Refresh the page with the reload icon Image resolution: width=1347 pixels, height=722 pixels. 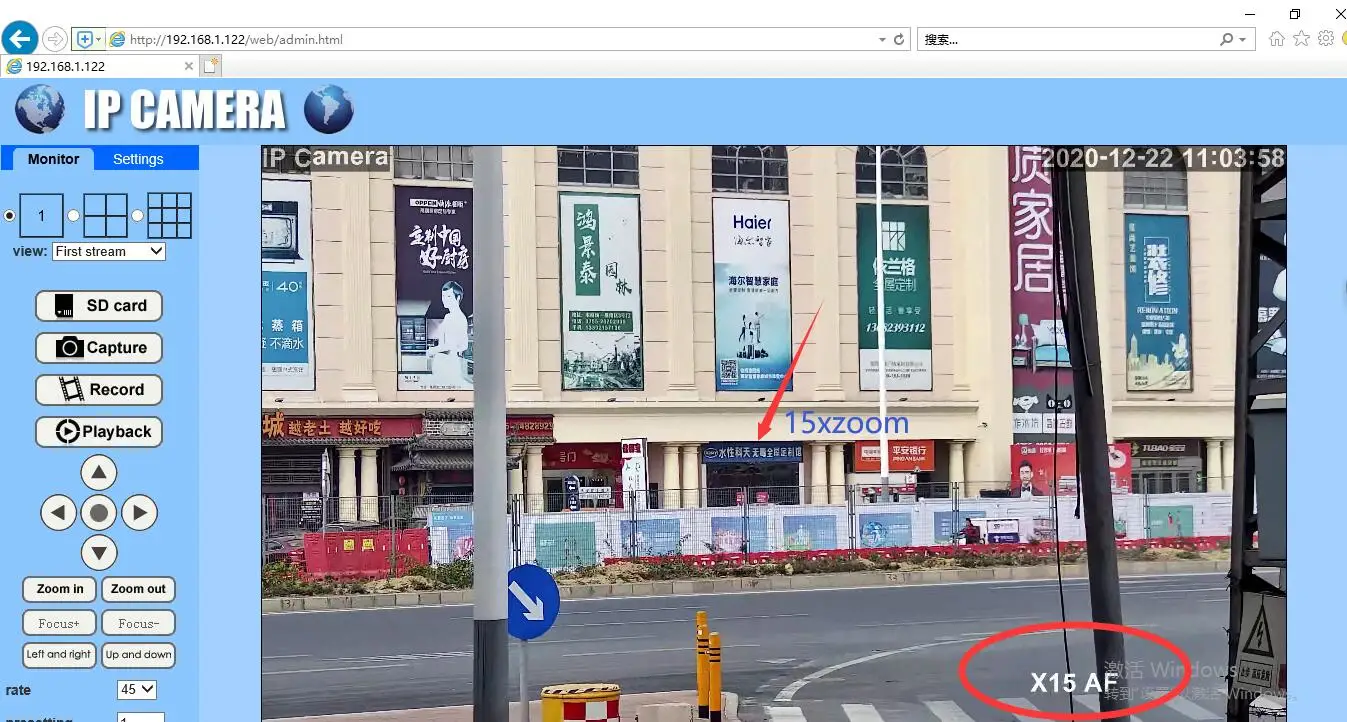899,40
